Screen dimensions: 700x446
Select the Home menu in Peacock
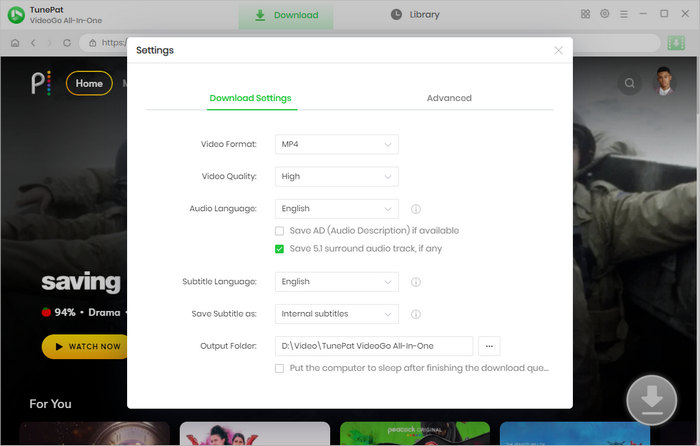[89, 83]
